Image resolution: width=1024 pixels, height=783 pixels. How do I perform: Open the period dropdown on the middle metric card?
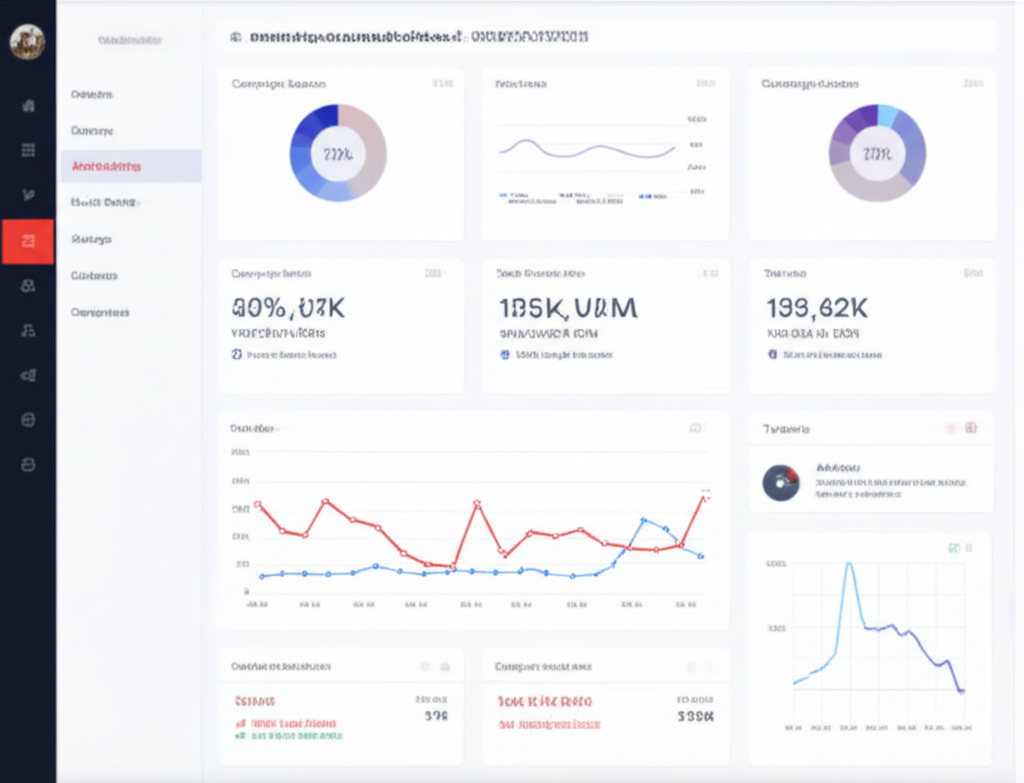coord(713,273)
